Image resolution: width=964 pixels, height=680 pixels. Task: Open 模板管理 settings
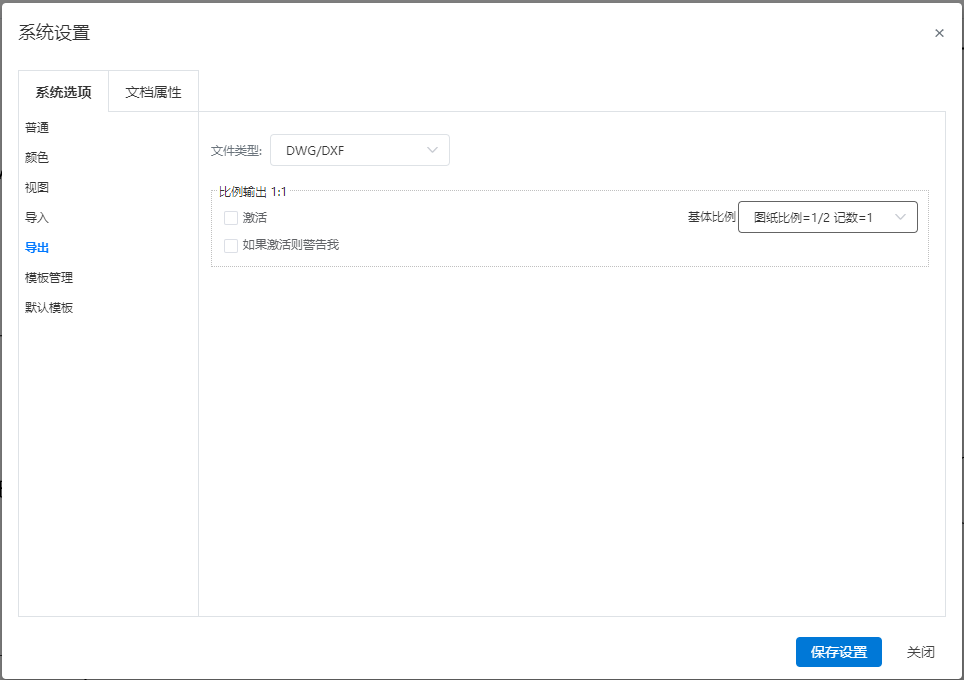tap(49, 278)
